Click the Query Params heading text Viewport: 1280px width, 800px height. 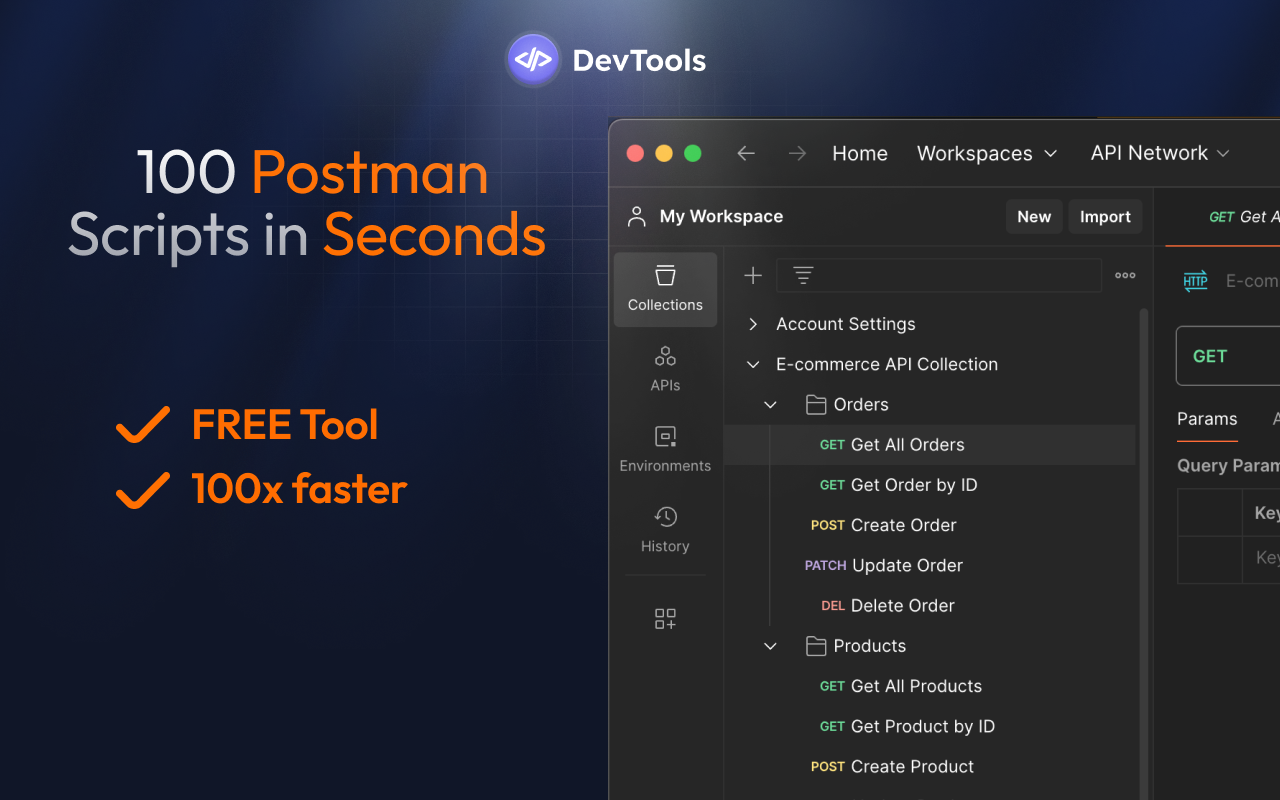coord(1228,465)
